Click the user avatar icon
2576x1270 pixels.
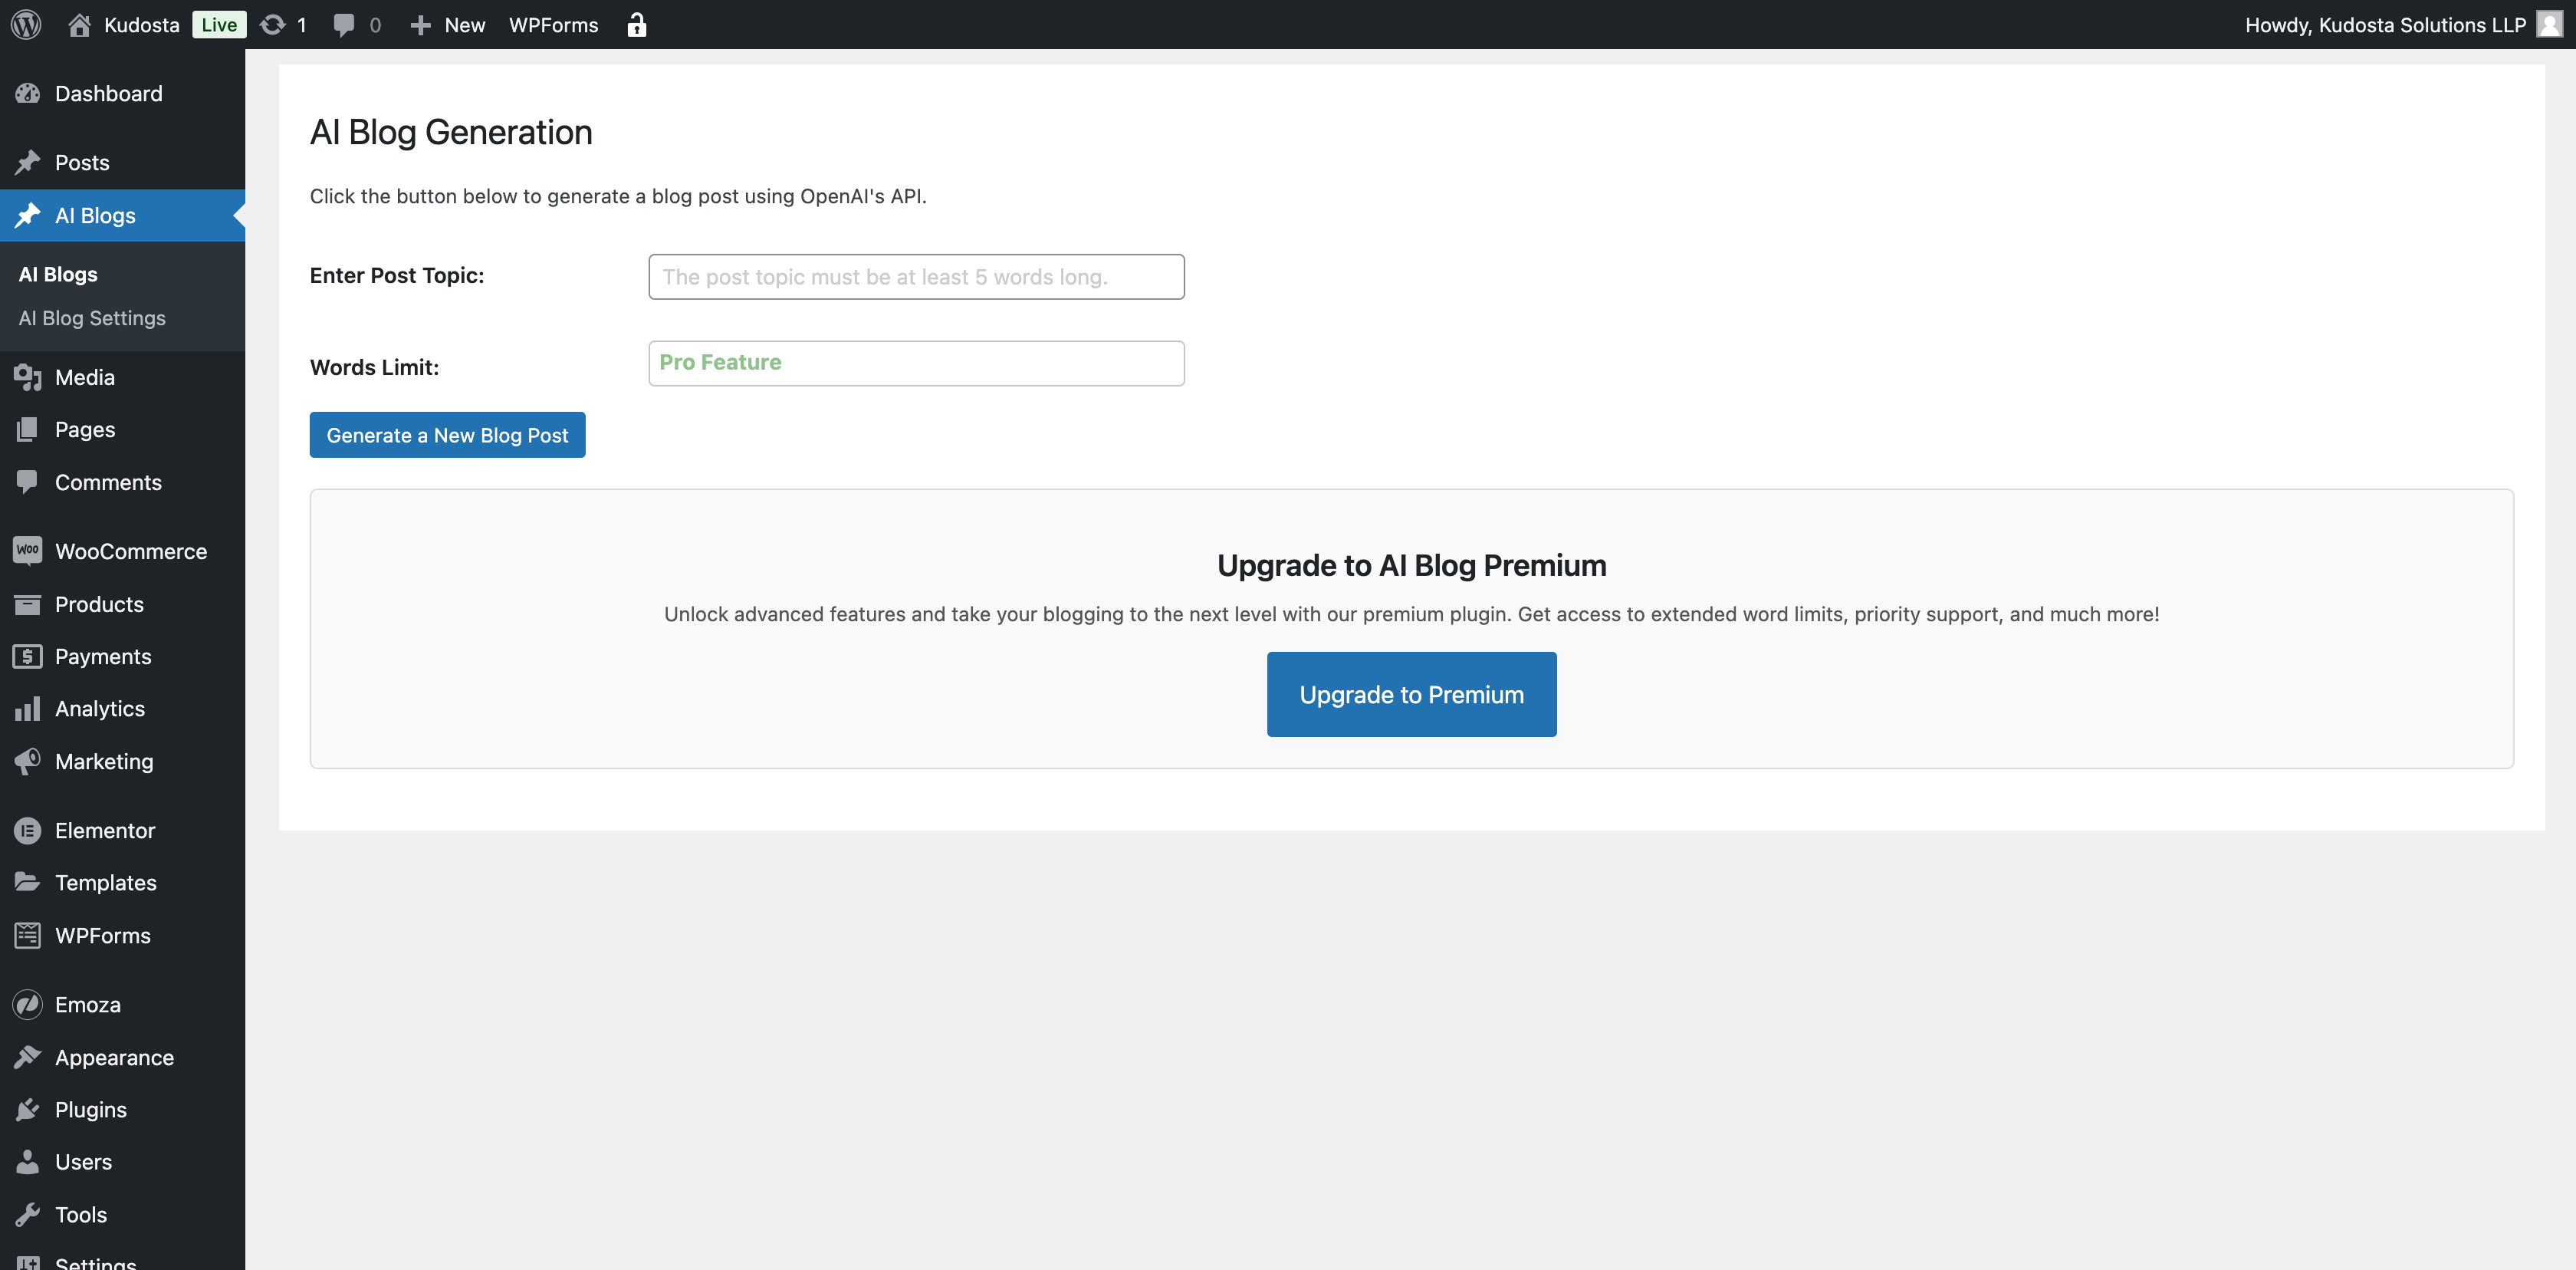pyautogui.click(x=2549, y=24)
